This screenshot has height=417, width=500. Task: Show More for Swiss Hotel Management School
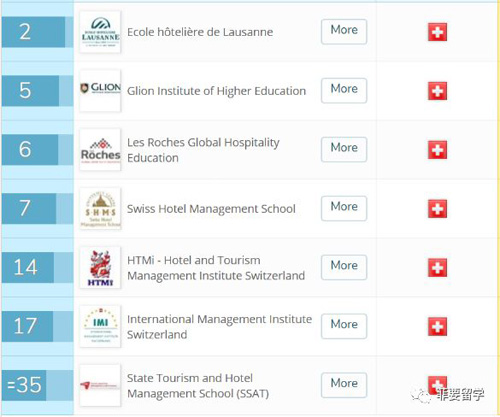344,208
